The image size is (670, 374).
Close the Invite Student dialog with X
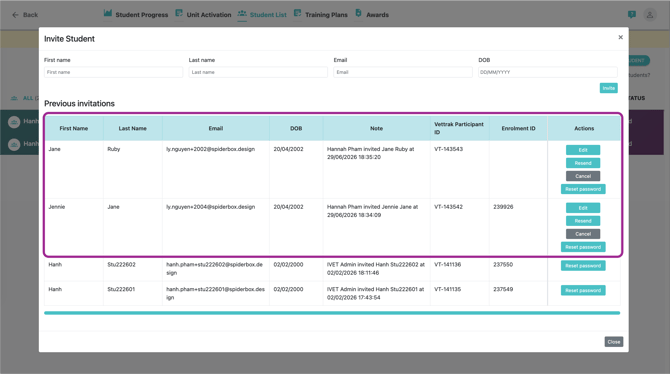(620, 37)
